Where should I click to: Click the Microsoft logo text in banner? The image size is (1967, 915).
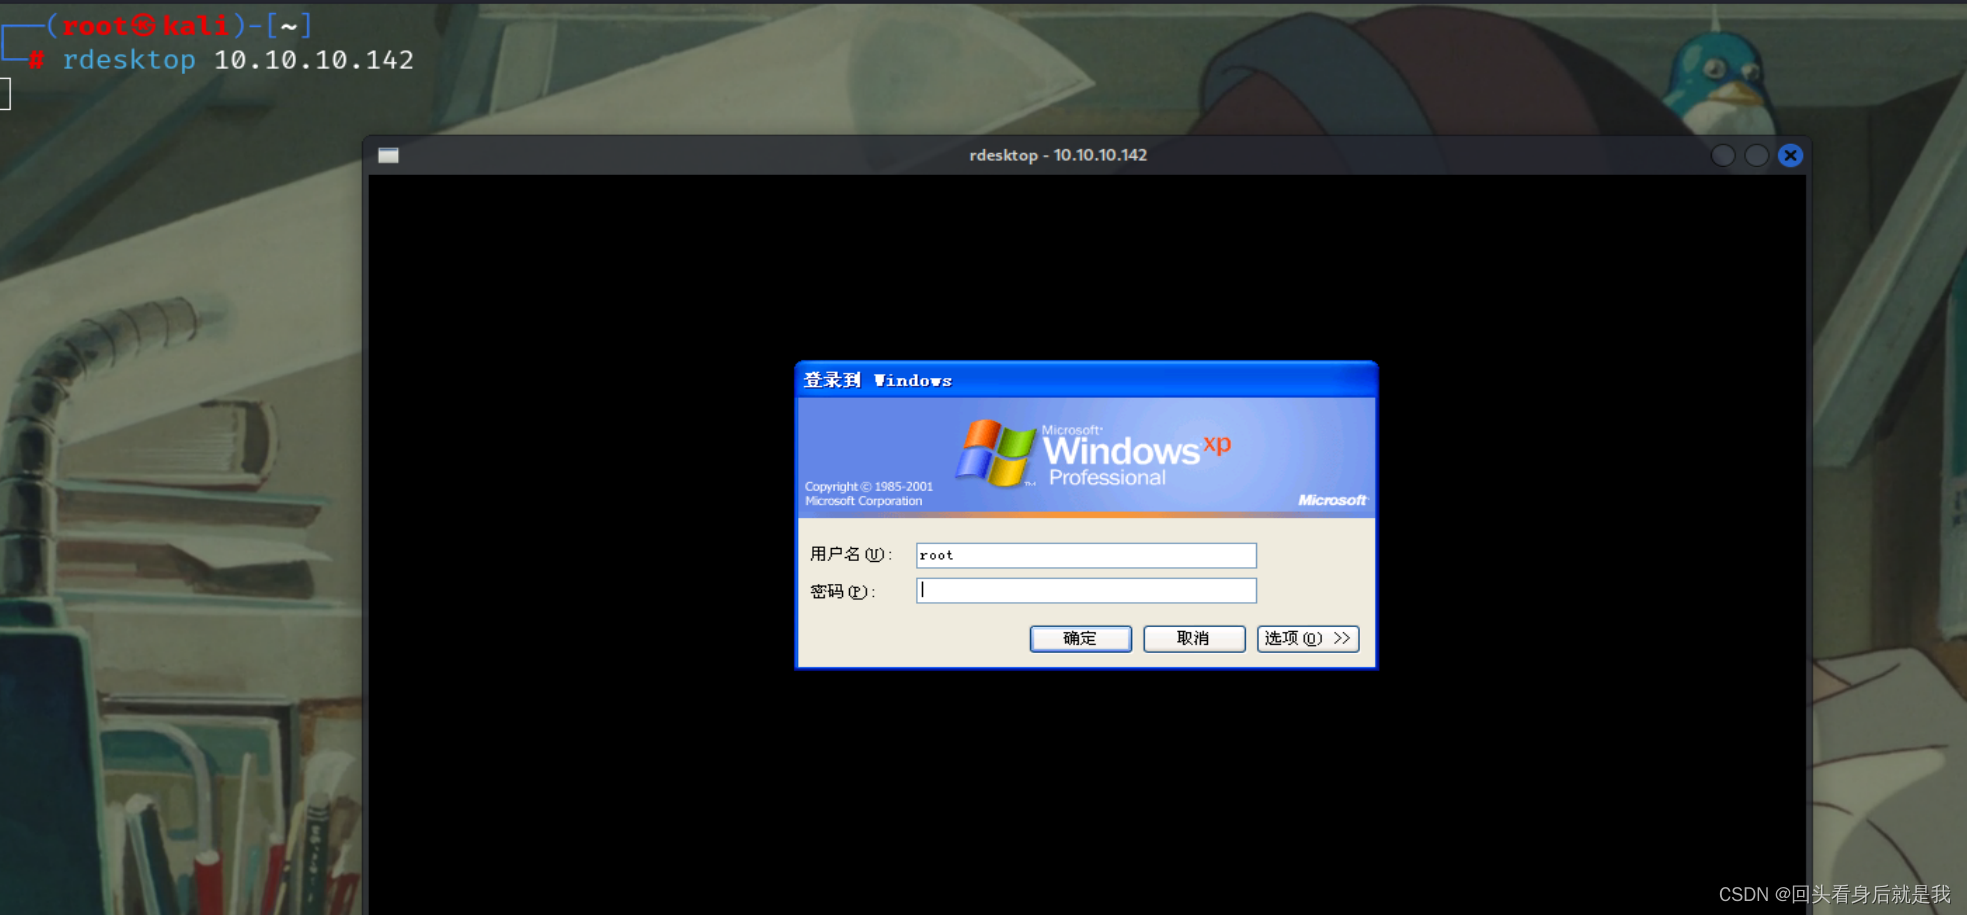coord(1332,500)
